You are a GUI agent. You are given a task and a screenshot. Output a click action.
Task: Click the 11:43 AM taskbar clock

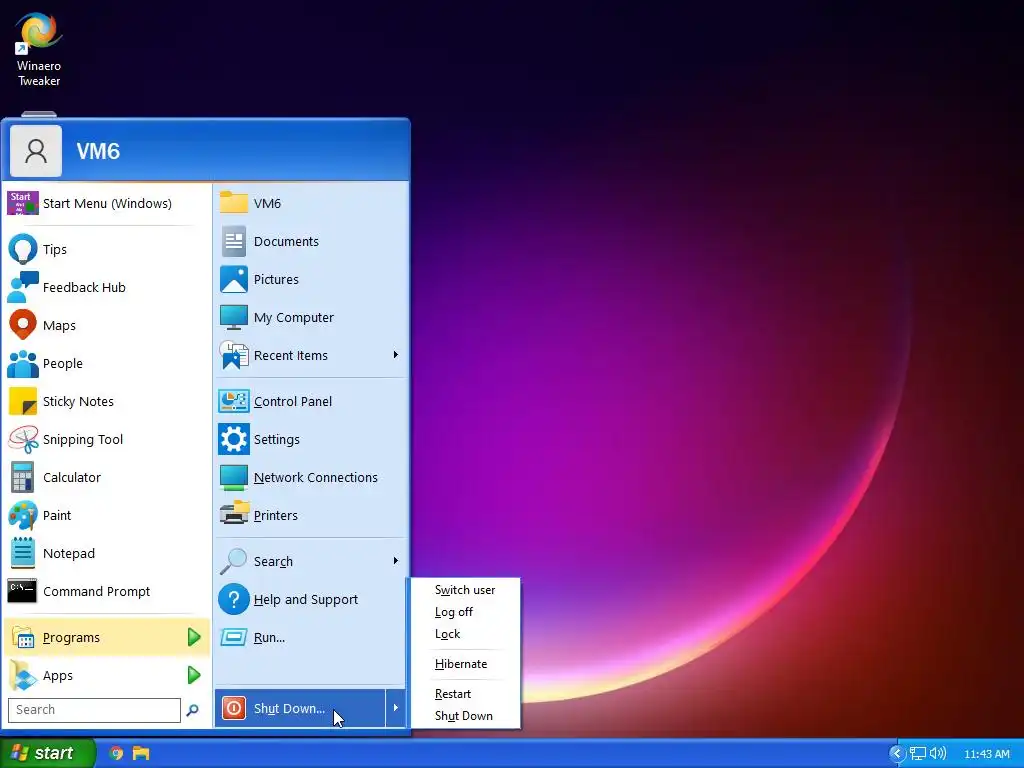pos(987,754)
